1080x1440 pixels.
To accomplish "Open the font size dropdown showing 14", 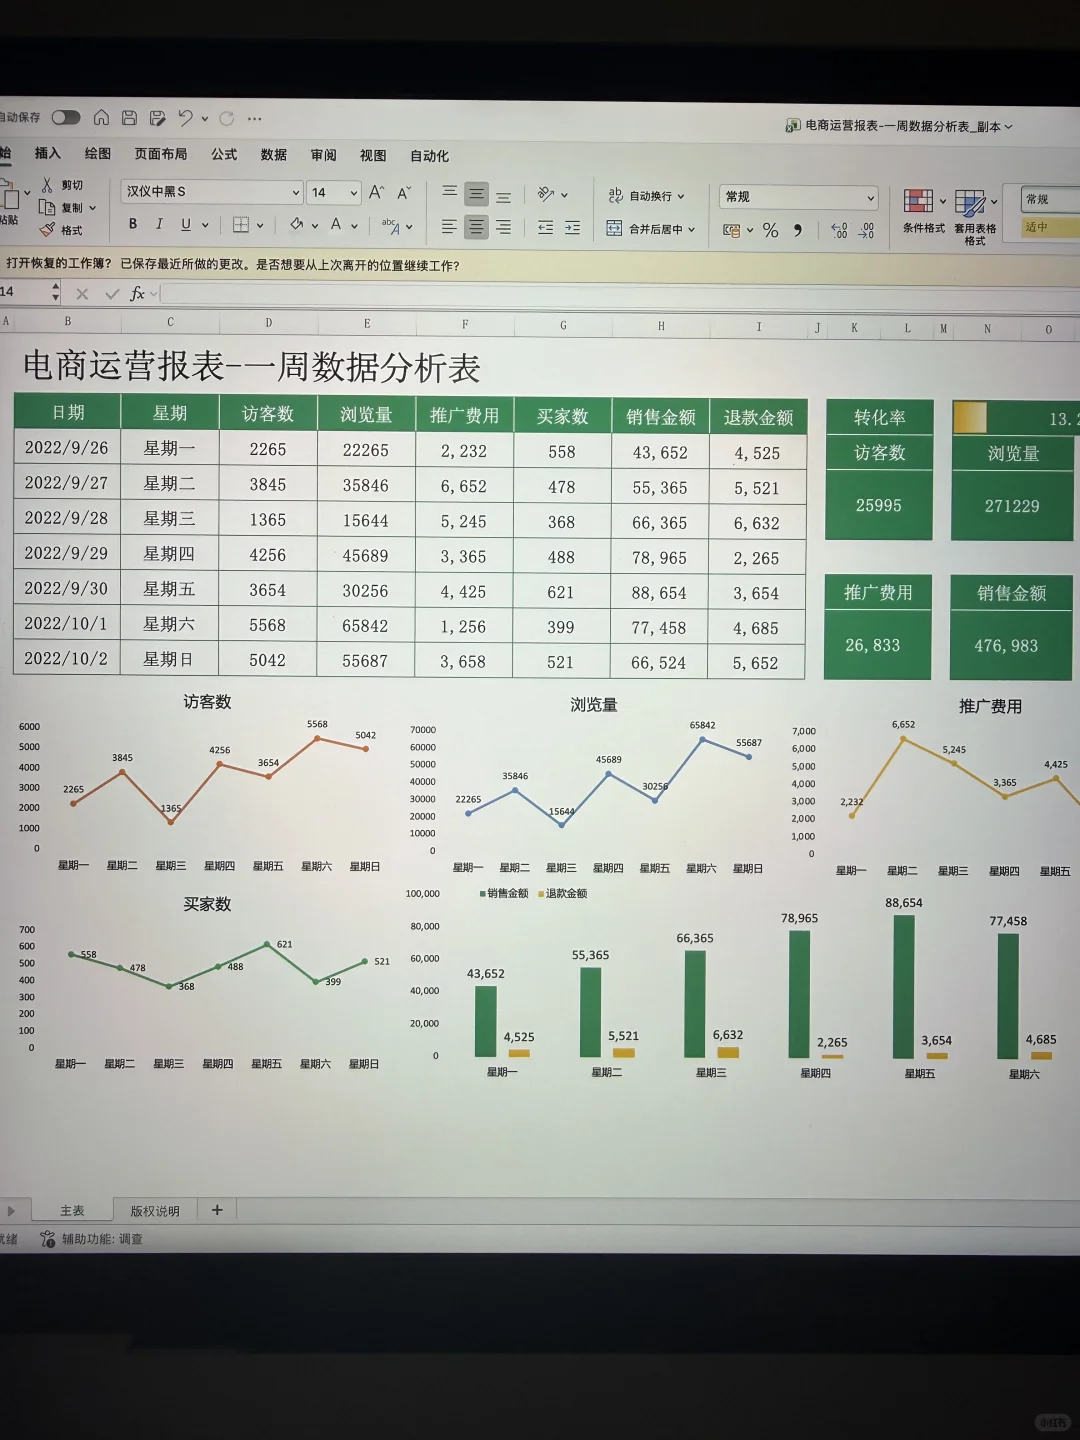I will click(332, 192).
